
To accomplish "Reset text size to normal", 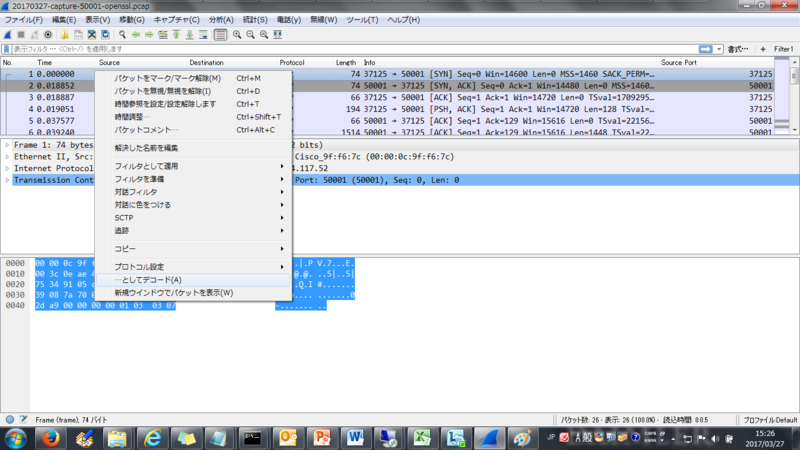I will coord(264,35).
